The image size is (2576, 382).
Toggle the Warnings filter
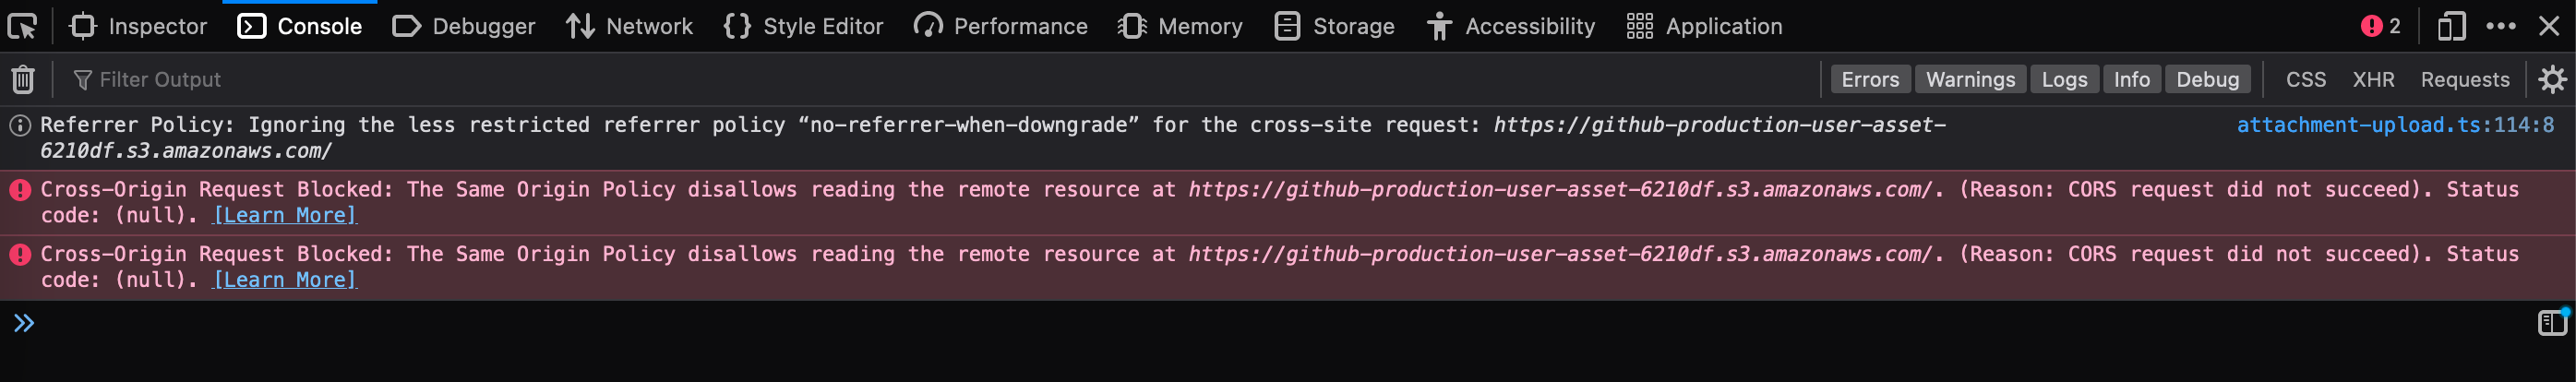tap(1969, 79)
